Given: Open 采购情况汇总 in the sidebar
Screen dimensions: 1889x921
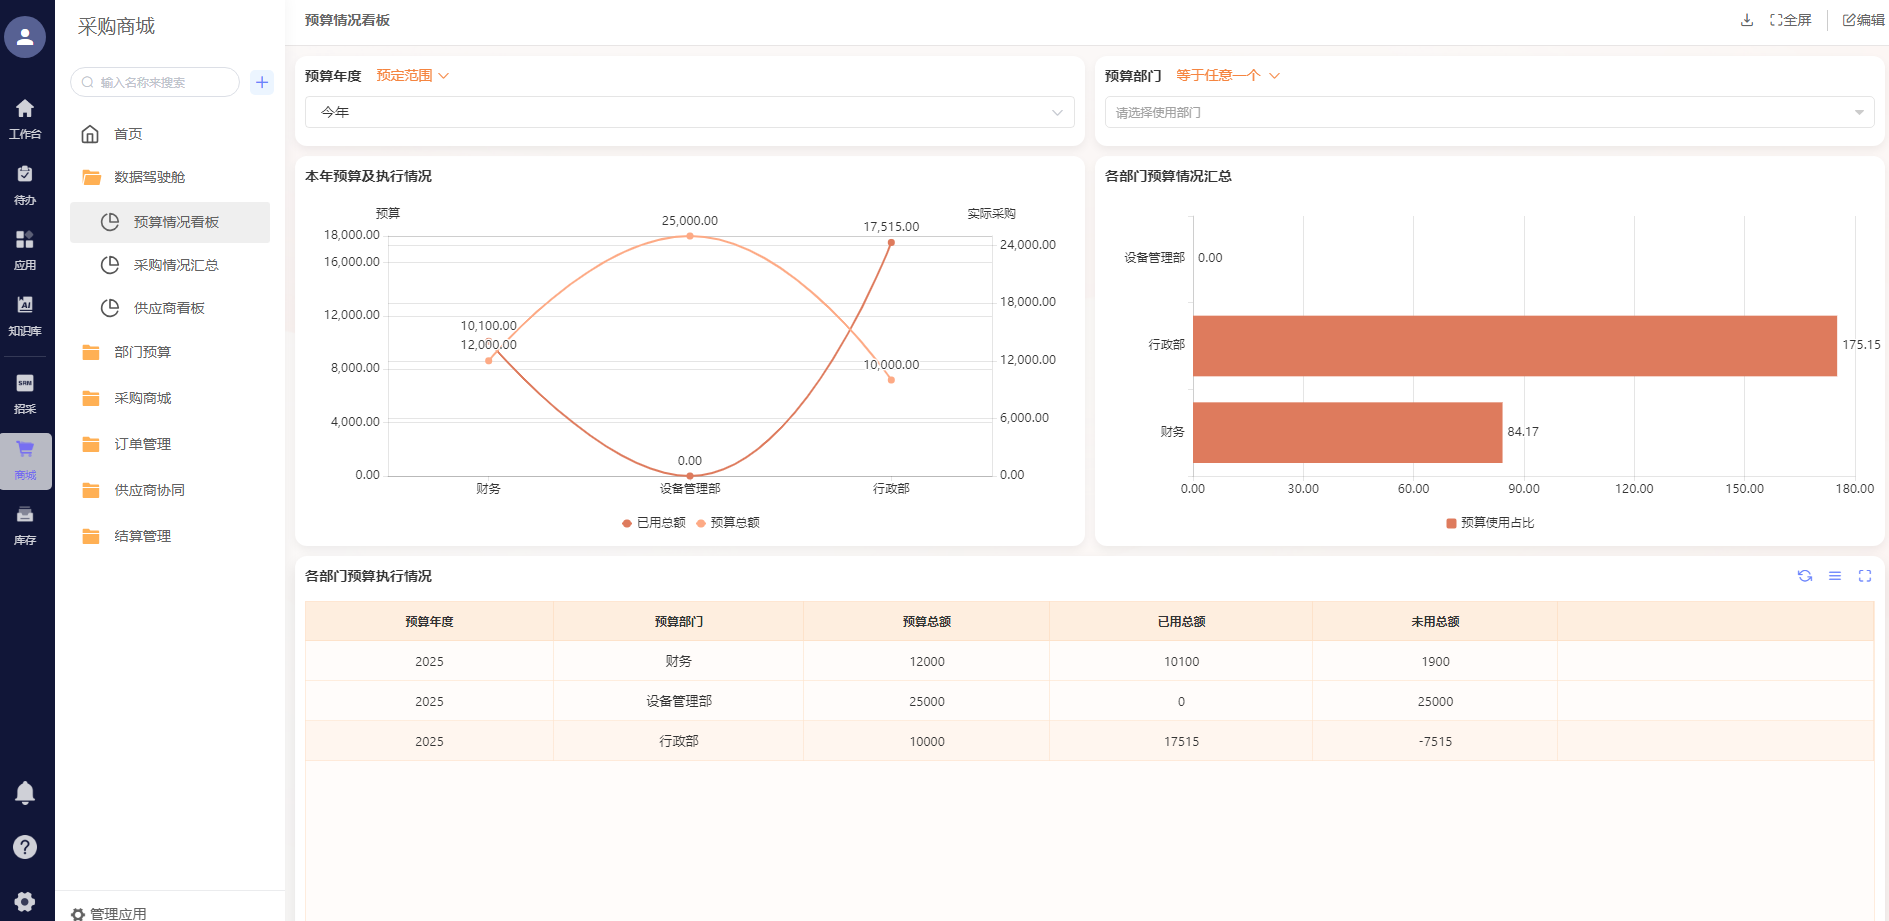Looking at the screenshot, I should point(176,265).
